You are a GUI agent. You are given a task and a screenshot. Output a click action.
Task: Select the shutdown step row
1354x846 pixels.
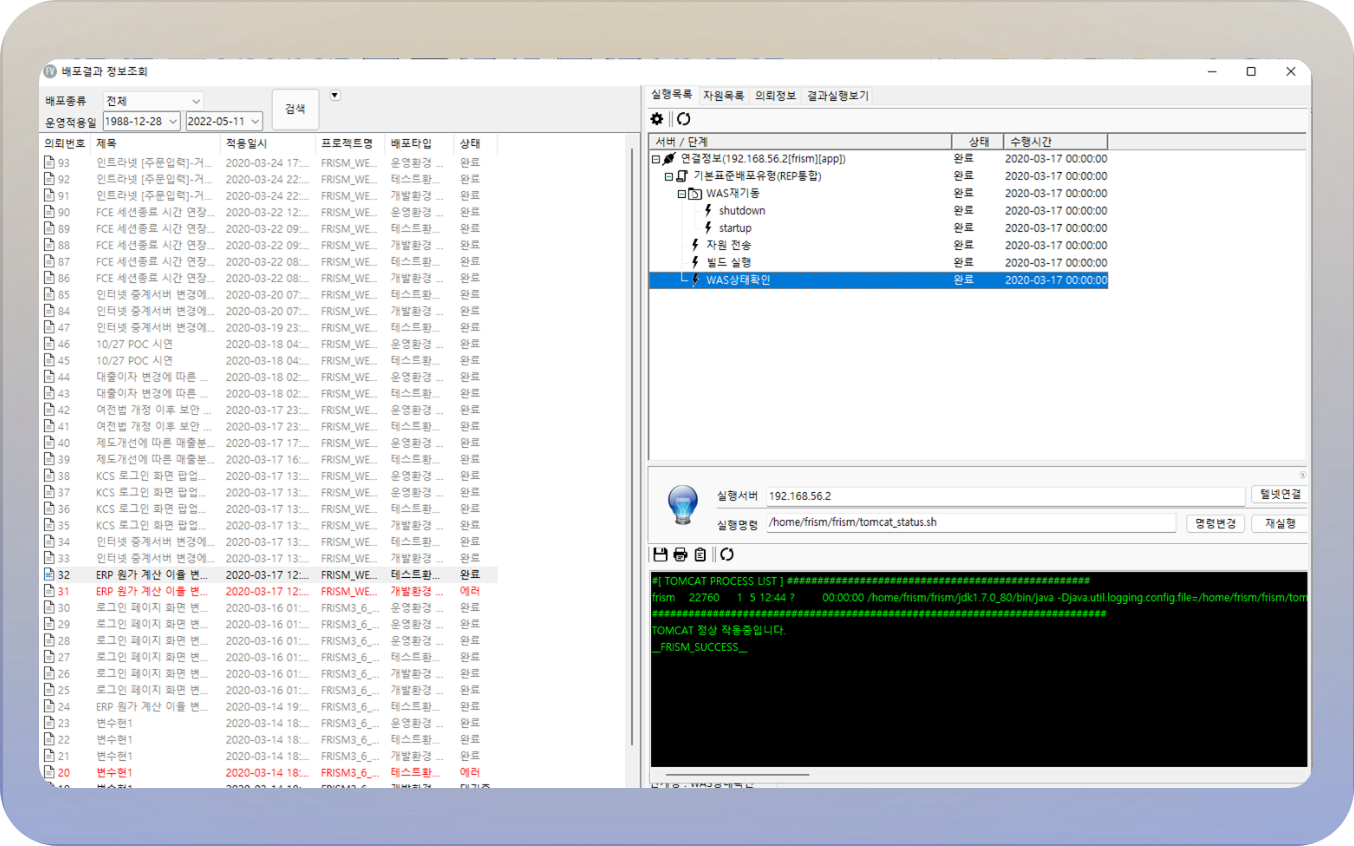click(878, 211)
